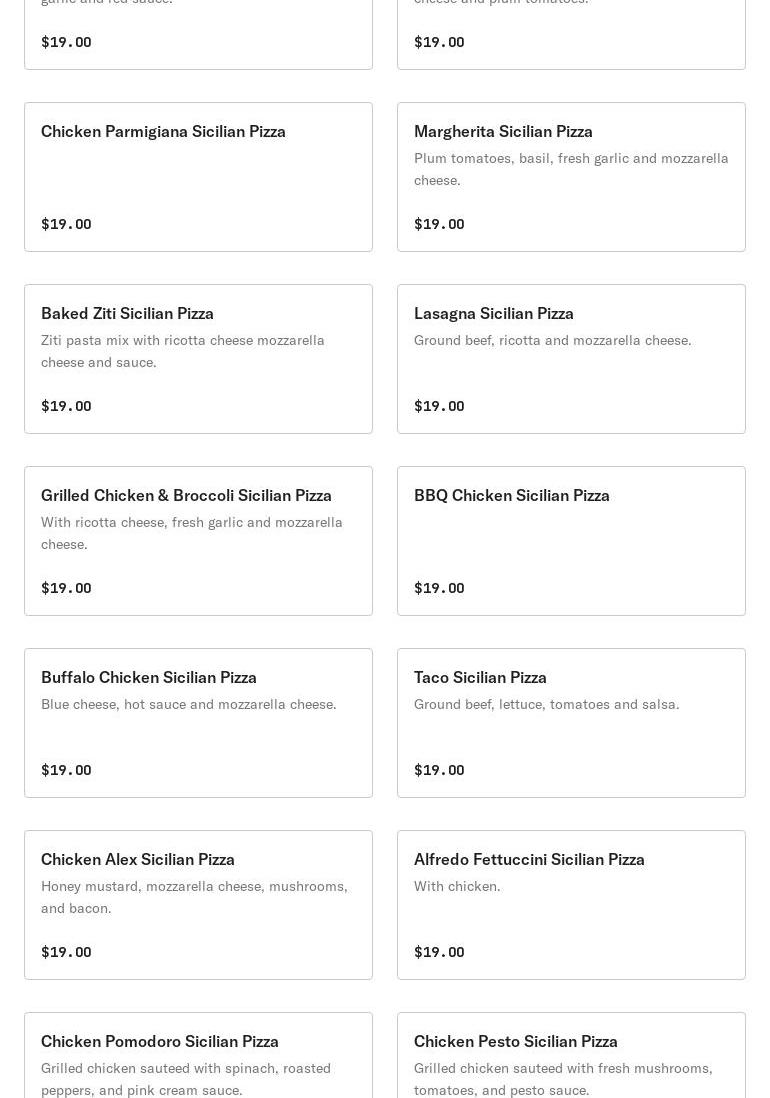This screenshot has width=770, height=1098.
Task: Click the BBQ Chicken Sicilian Pizza $19.00 price
Action: pyautogui.click(x=439, y=588)
